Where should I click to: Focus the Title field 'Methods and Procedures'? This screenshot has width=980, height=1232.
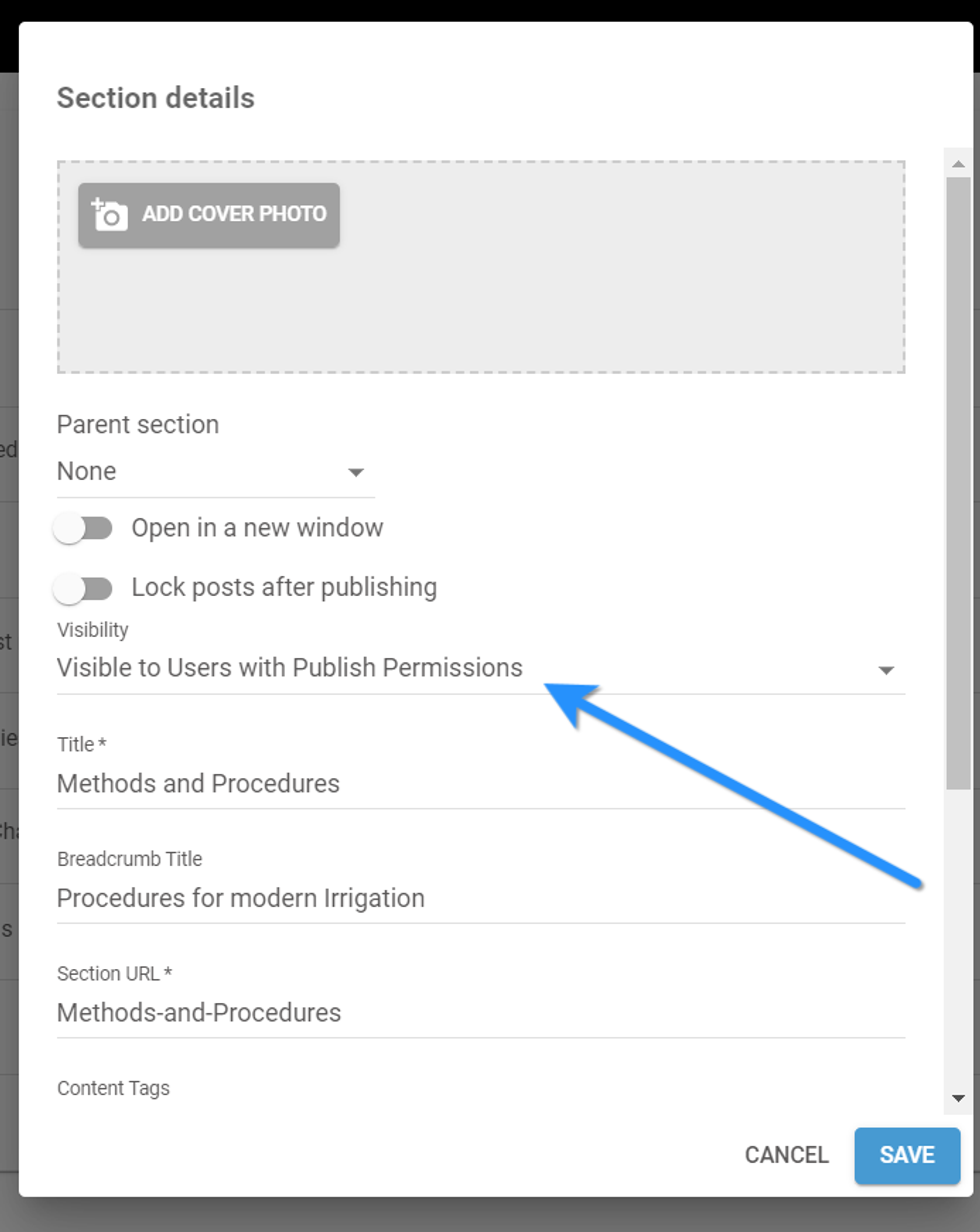coord(480,784)
